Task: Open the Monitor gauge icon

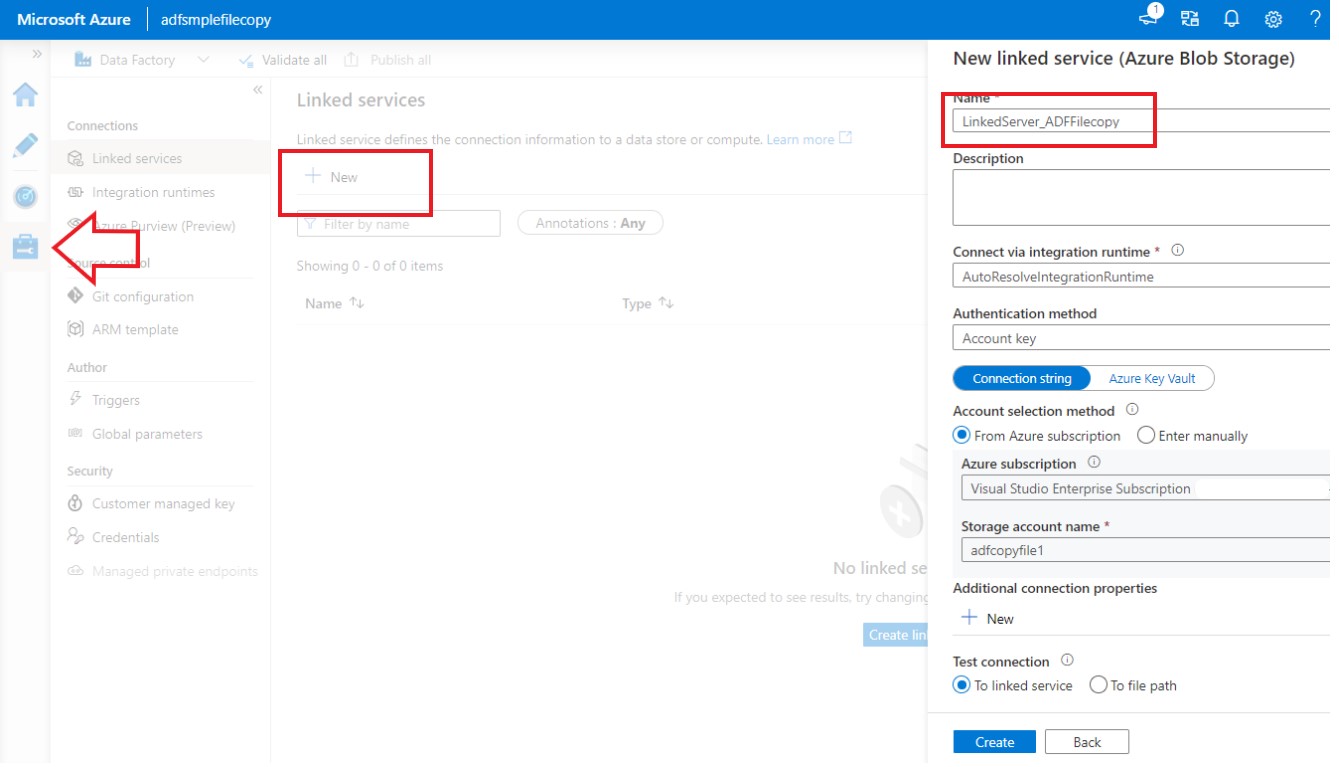Action: point(25,197)
